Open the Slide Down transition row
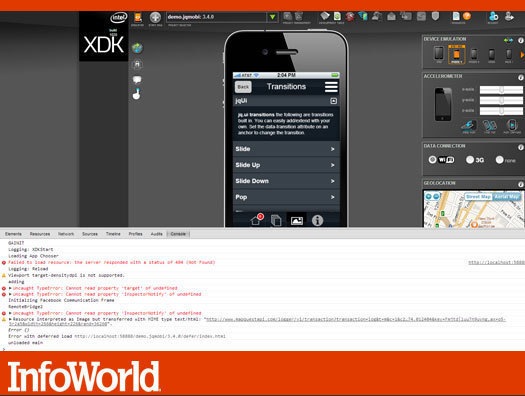The image size is (525, 396). pyautogui.click(x=286, y=181)
